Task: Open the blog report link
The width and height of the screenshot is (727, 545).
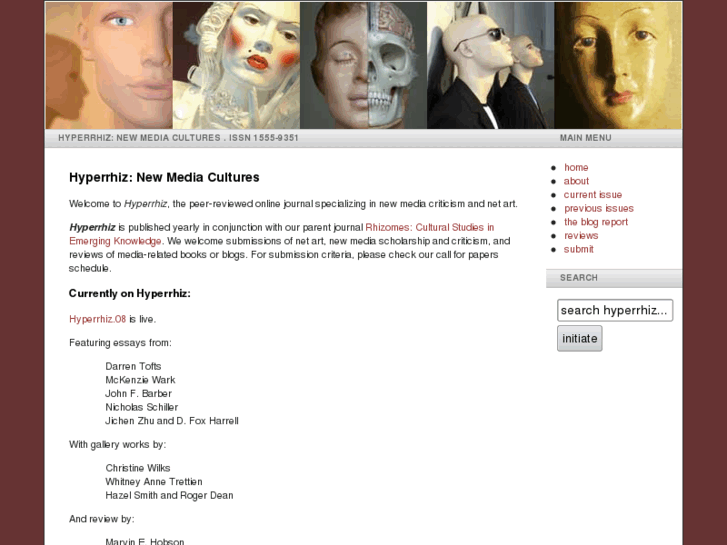Action: tap(596, 222)
